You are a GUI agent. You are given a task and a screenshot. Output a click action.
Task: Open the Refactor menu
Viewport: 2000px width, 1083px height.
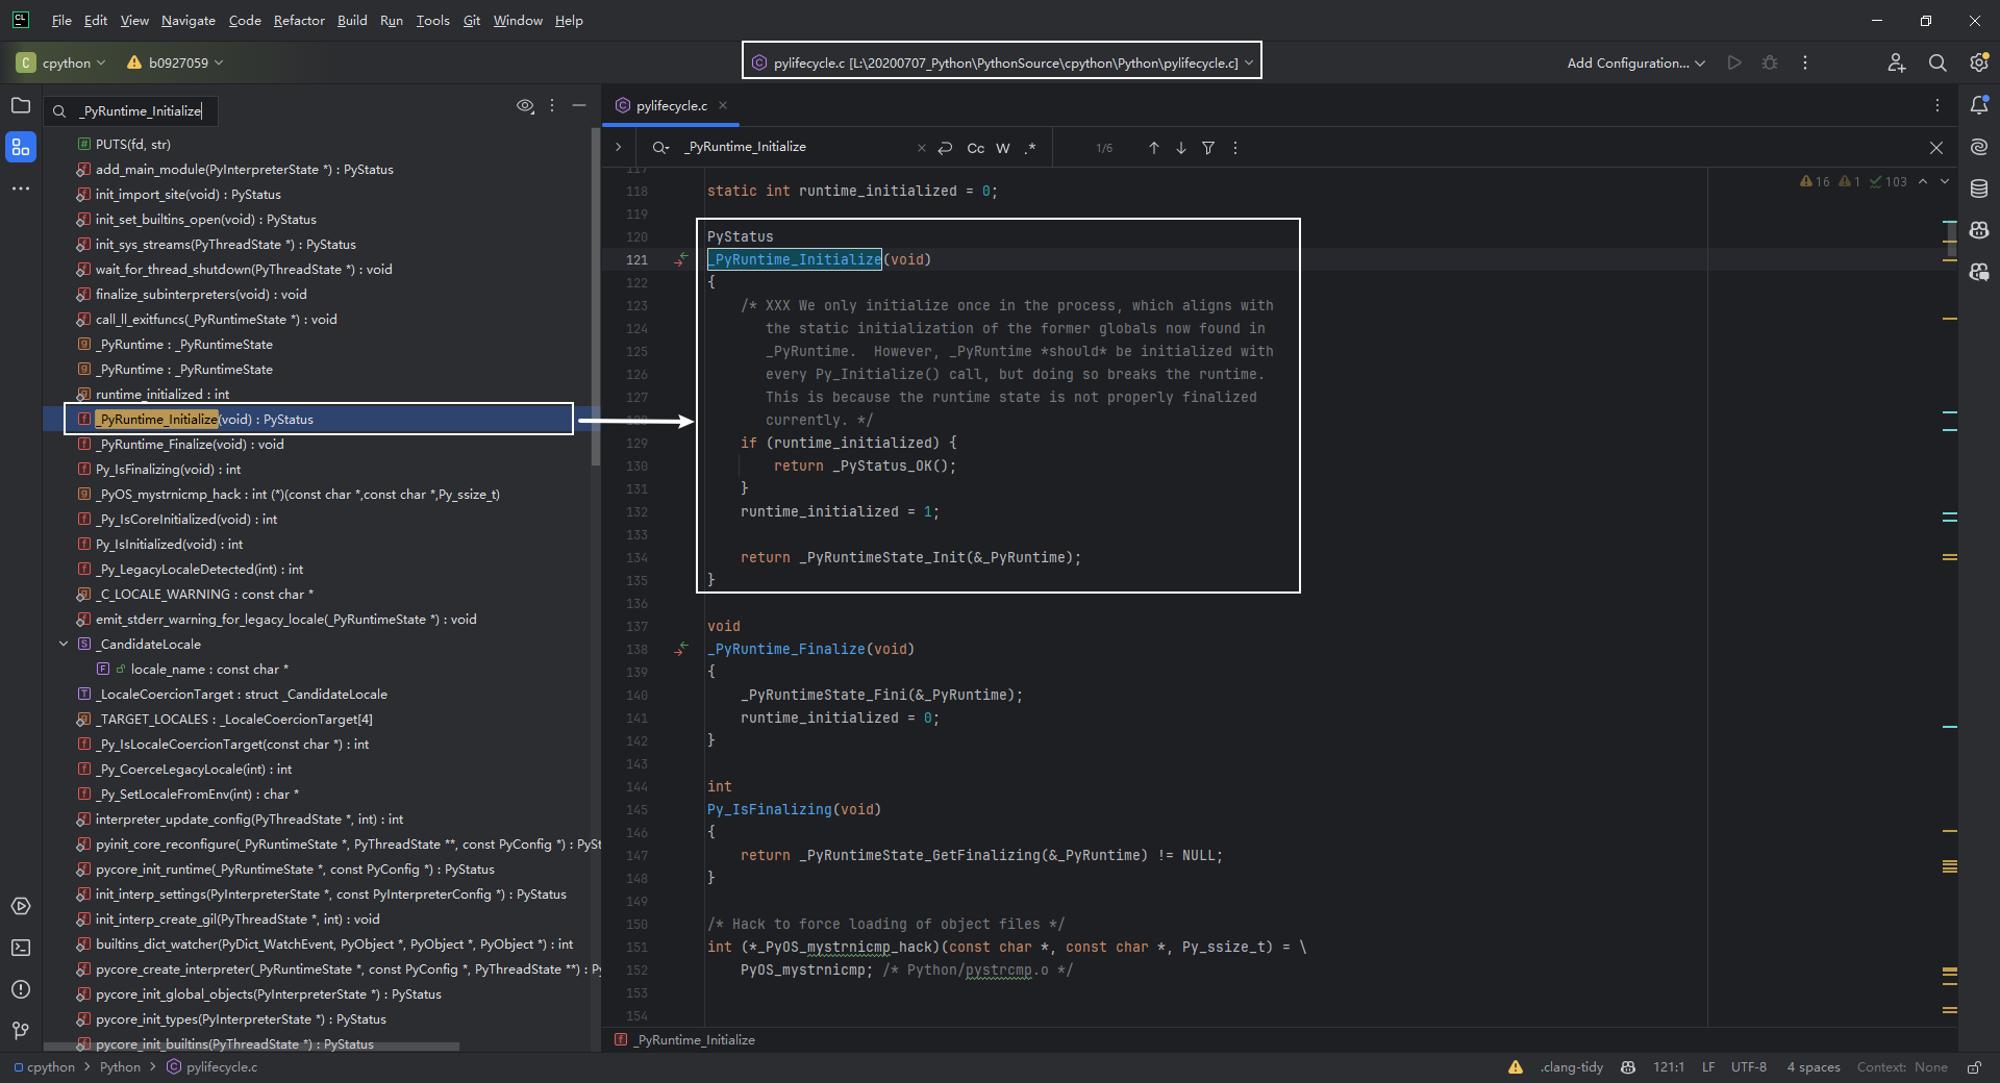click(x=298, y=20)
